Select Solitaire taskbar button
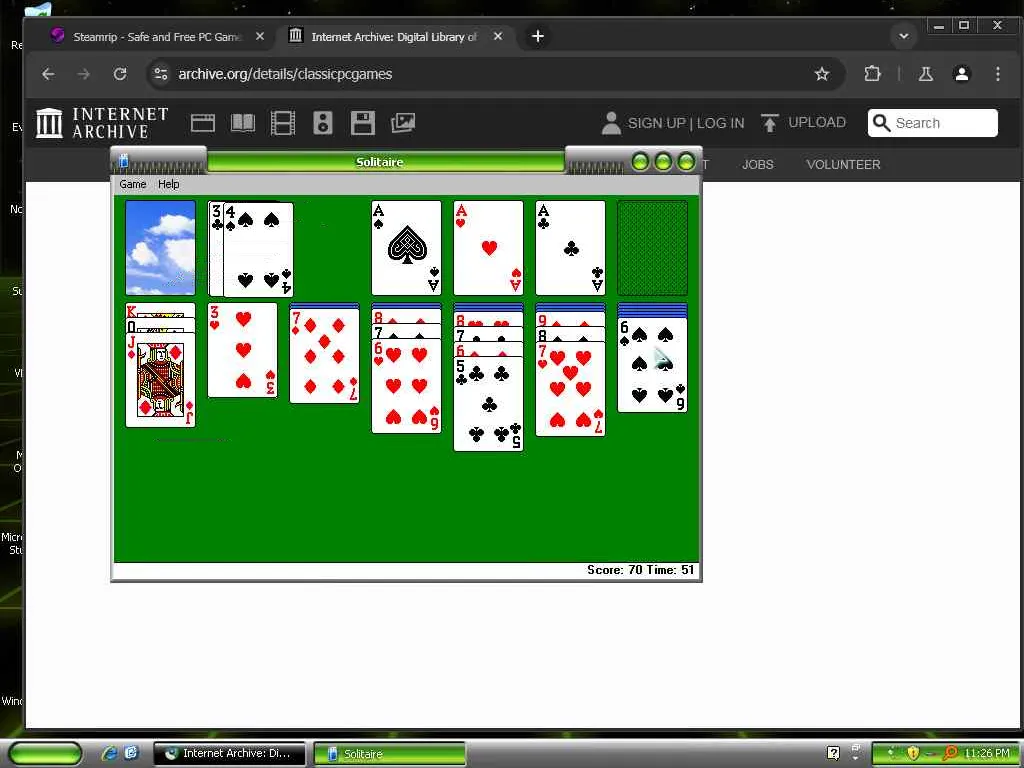This screenshot has width=1024, height=768. coord(389,754)
